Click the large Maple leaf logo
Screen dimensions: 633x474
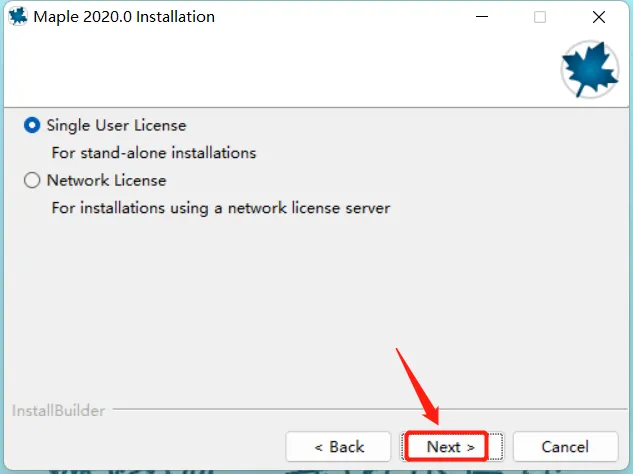[590, 69]
